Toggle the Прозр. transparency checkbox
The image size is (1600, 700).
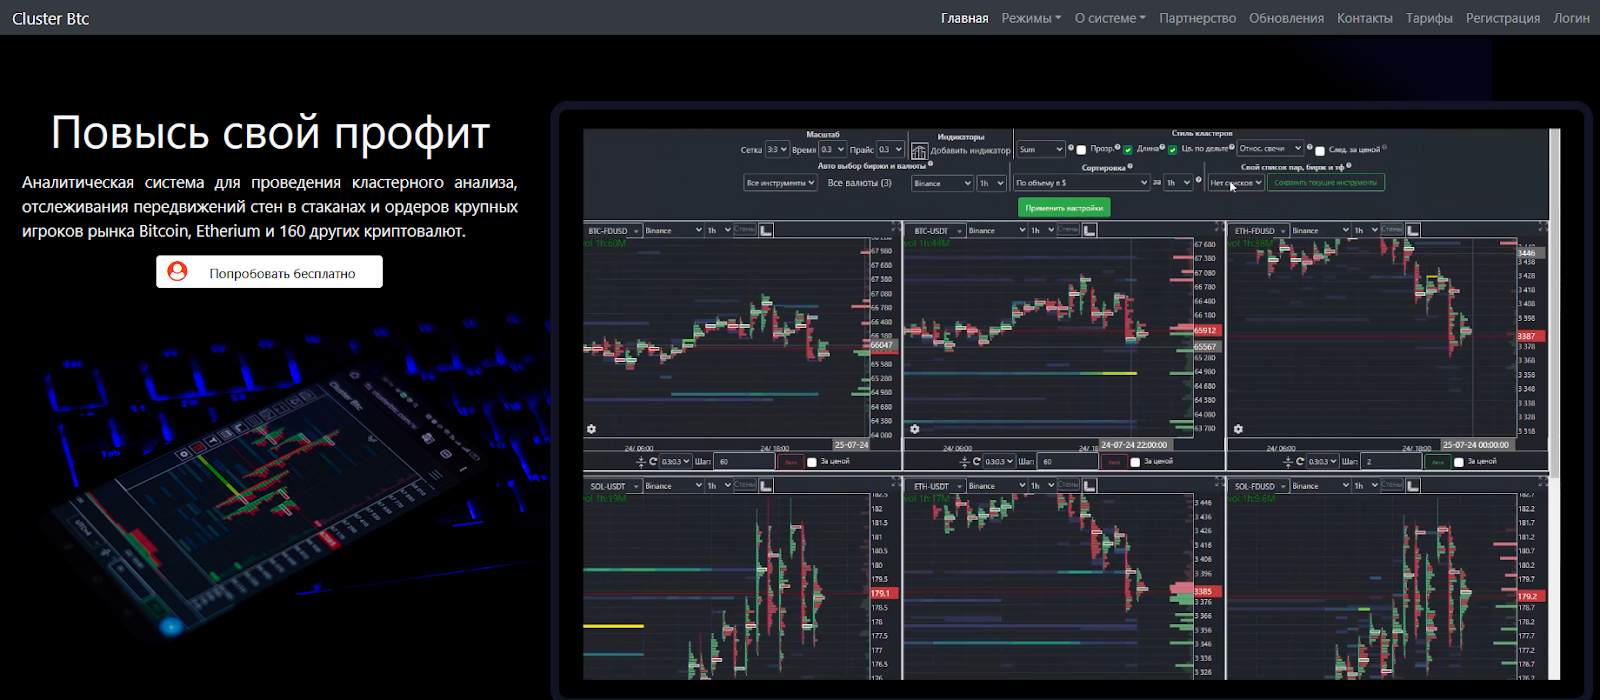(1081, 150)
